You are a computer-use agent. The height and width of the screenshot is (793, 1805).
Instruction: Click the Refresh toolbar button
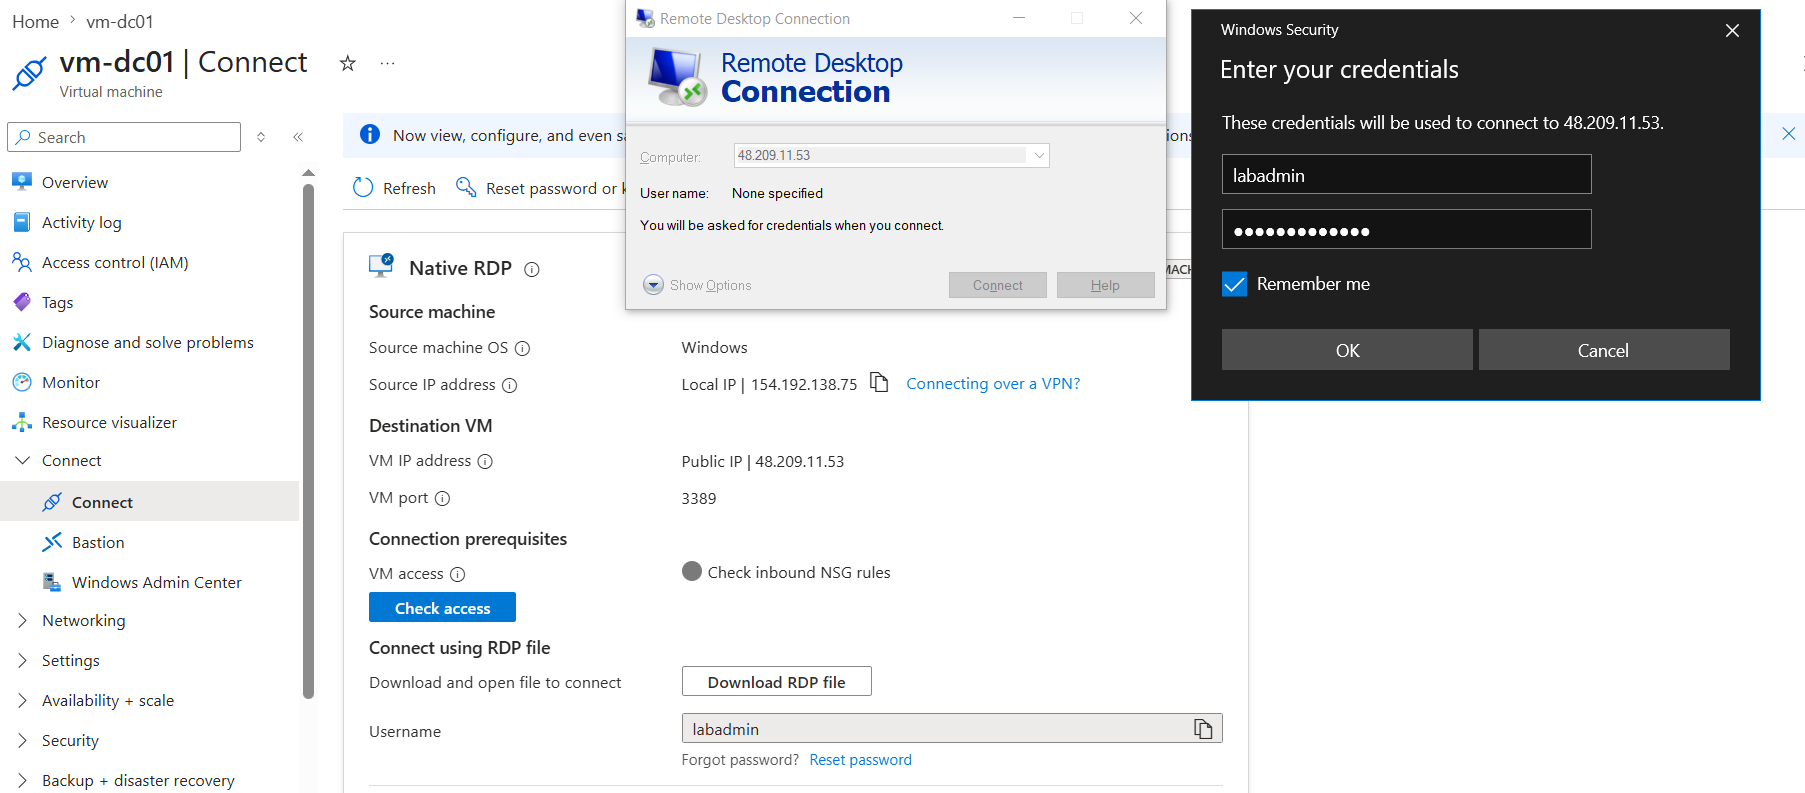point(395,188)
